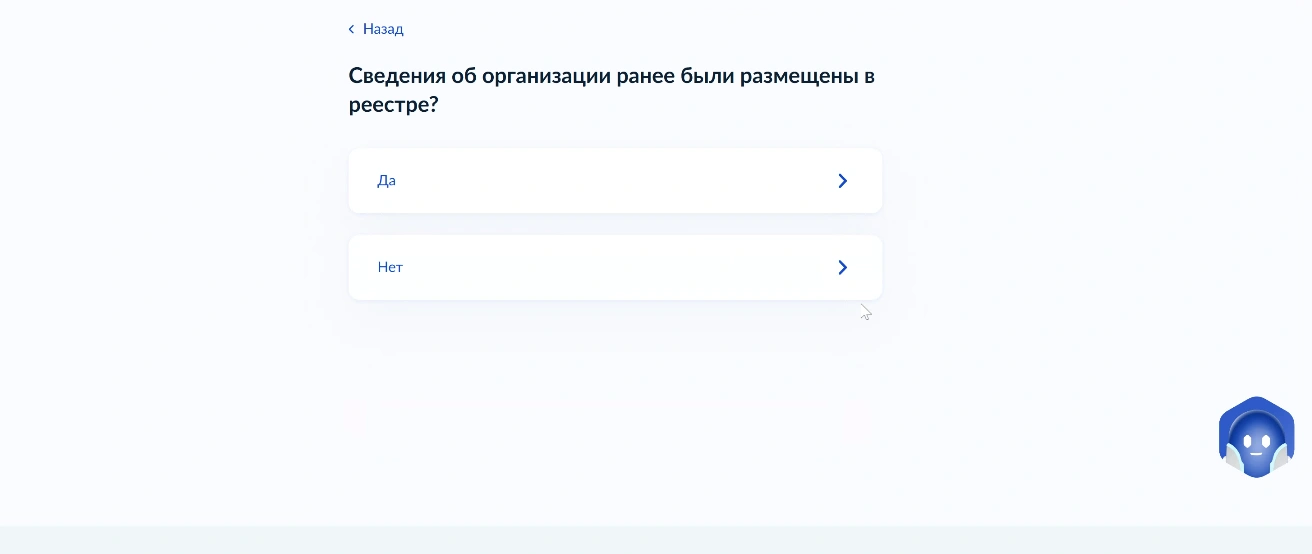This screenshot has width=1312, height=554.
Task: Expand the Да card using its arrow
Action: [842, 181]
